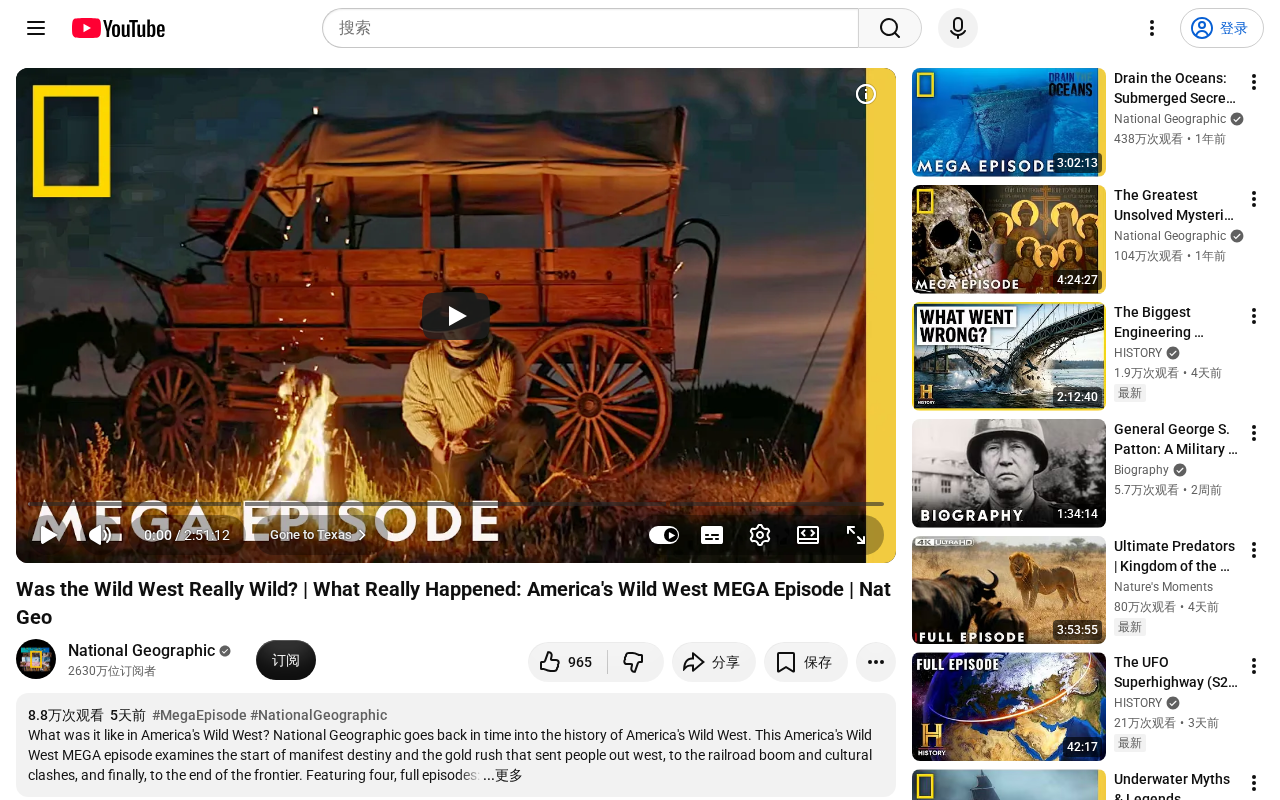The height and width of the screenshot is (800, 1280).
Task: Open title 'General George S. Patton: A Military …'
Action: 1176,439
